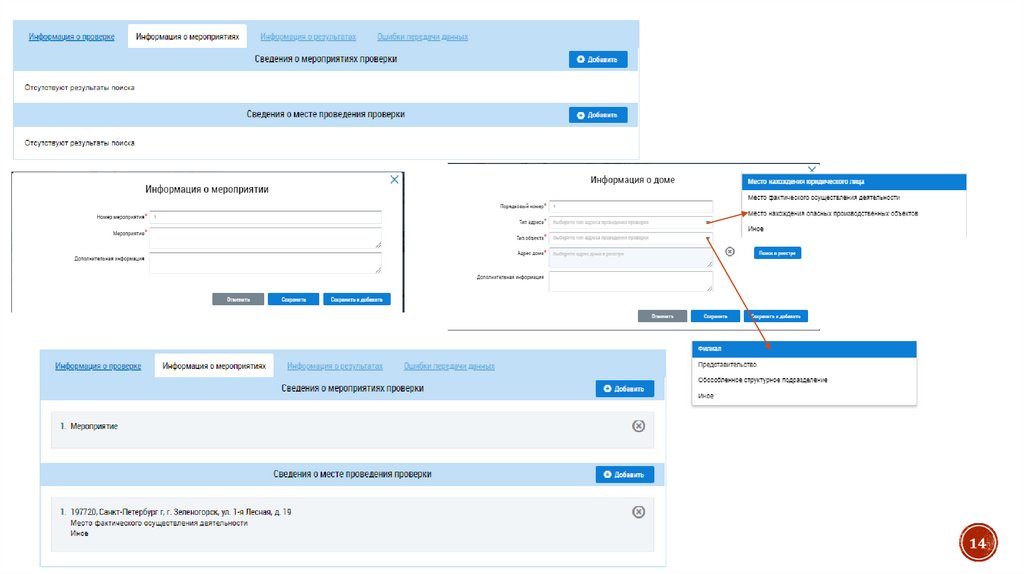
Task: Click «Отменить» in the house info dialog
Action: coord(662,316)
